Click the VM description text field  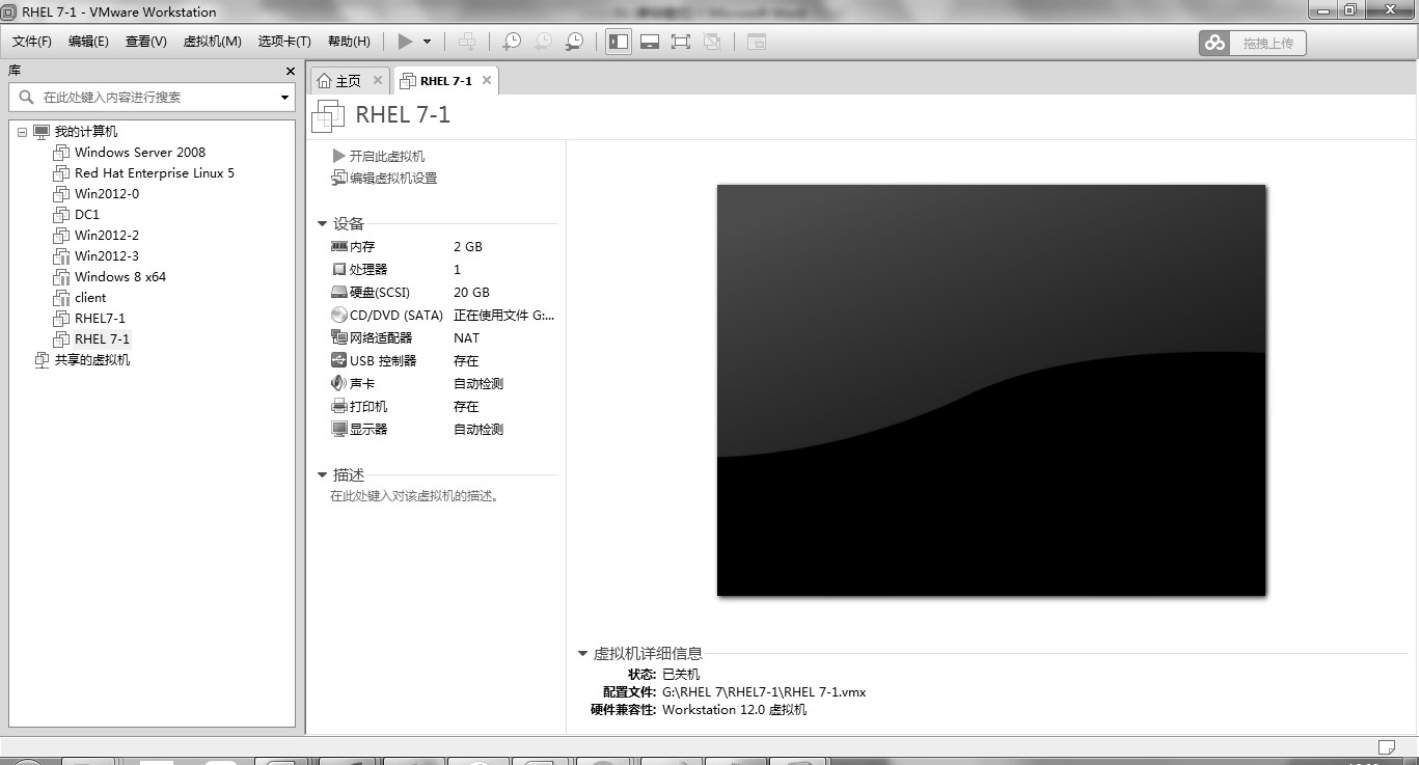click(x=414, y=496)
